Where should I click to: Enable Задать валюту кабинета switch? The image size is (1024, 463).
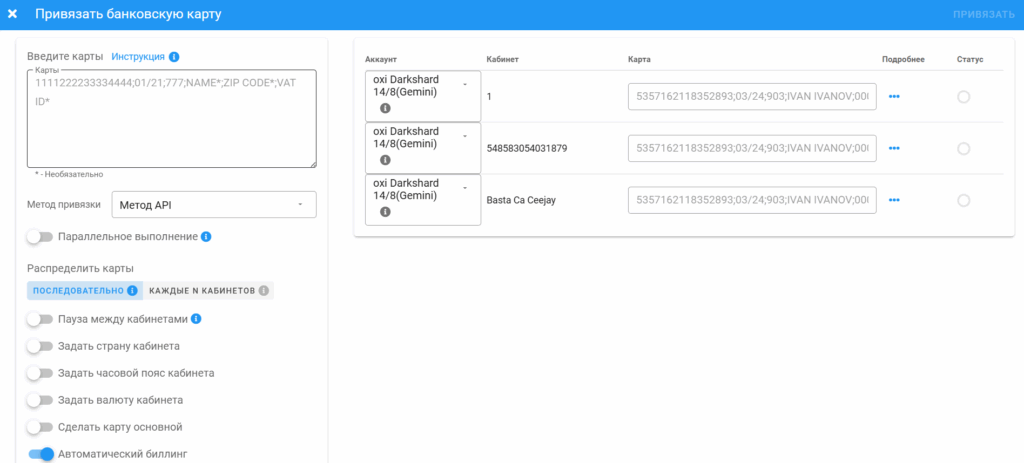pos(40,400)
